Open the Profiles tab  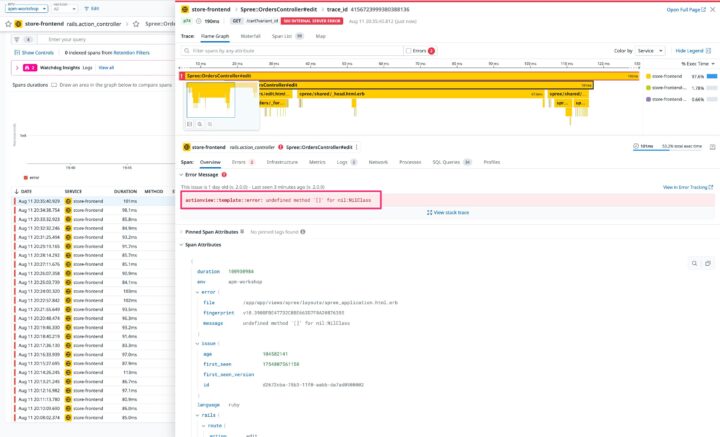point(492,162)
